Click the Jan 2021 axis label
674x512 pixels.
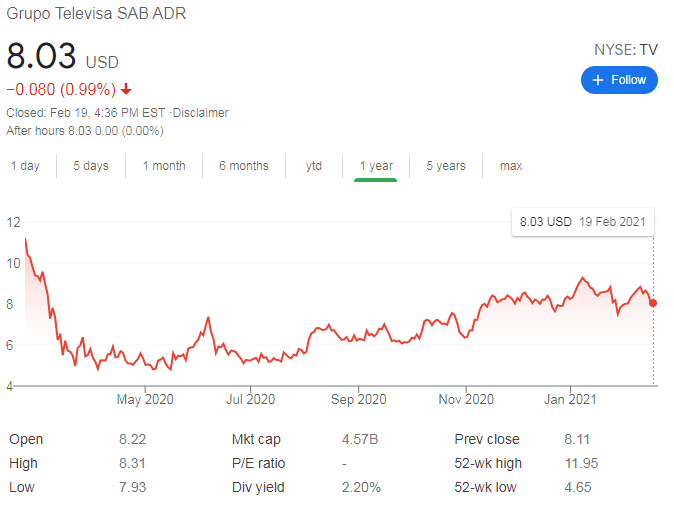pos(570,399)
